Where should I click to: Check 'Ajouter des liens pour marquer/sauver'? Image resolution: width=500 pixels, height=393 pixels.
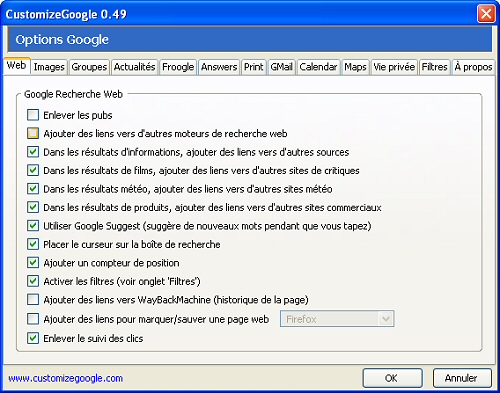[33, 319]
